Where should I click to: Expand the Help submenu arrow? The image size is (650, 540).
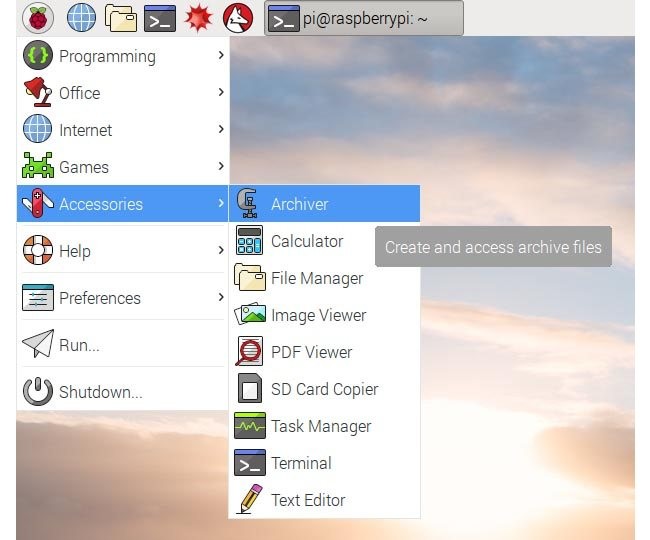pos(221,250)
